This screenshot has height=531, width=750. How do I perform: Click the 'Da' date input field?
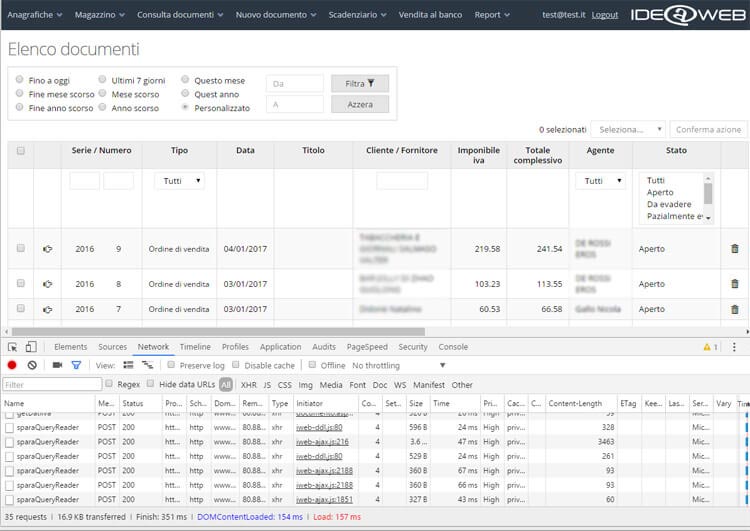click(295, 83)
